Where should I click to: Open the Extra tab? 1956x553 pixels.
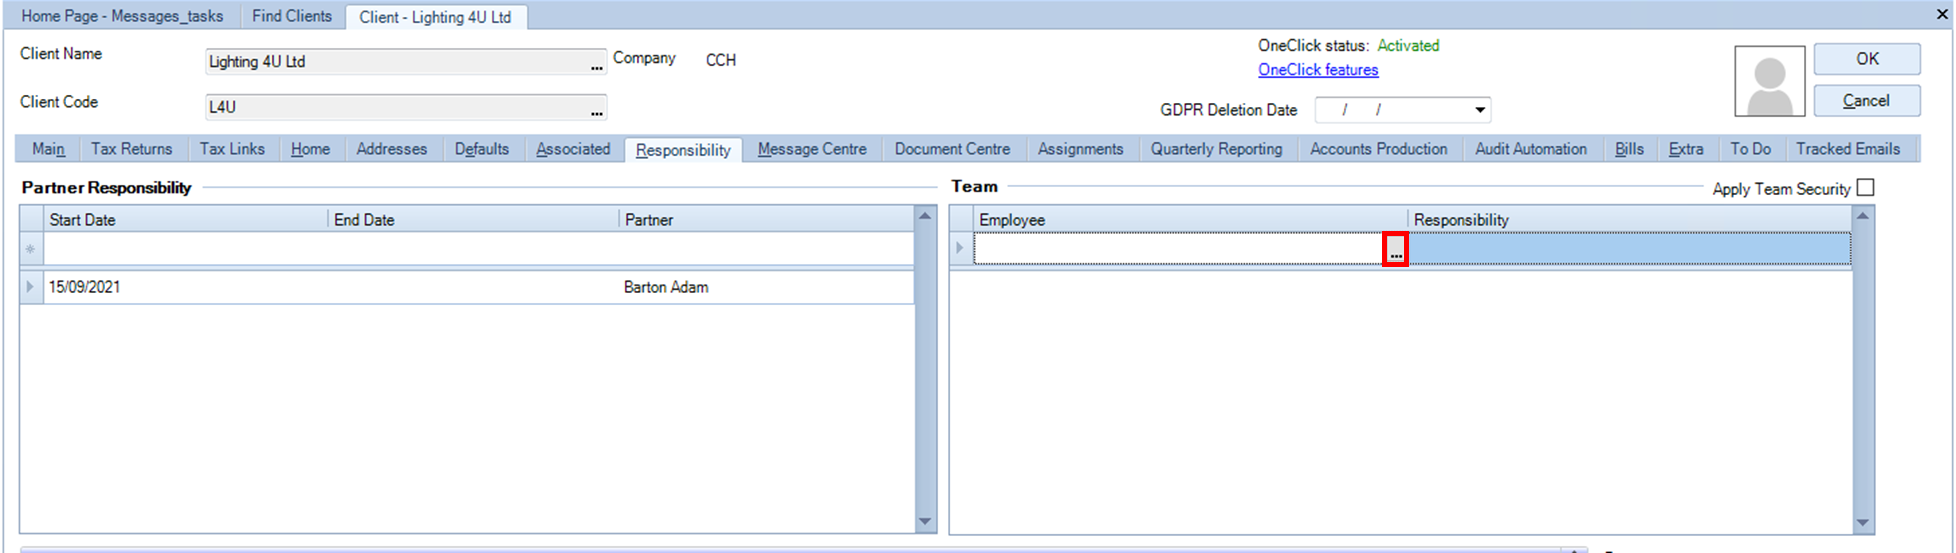(x=1685, y=149)
